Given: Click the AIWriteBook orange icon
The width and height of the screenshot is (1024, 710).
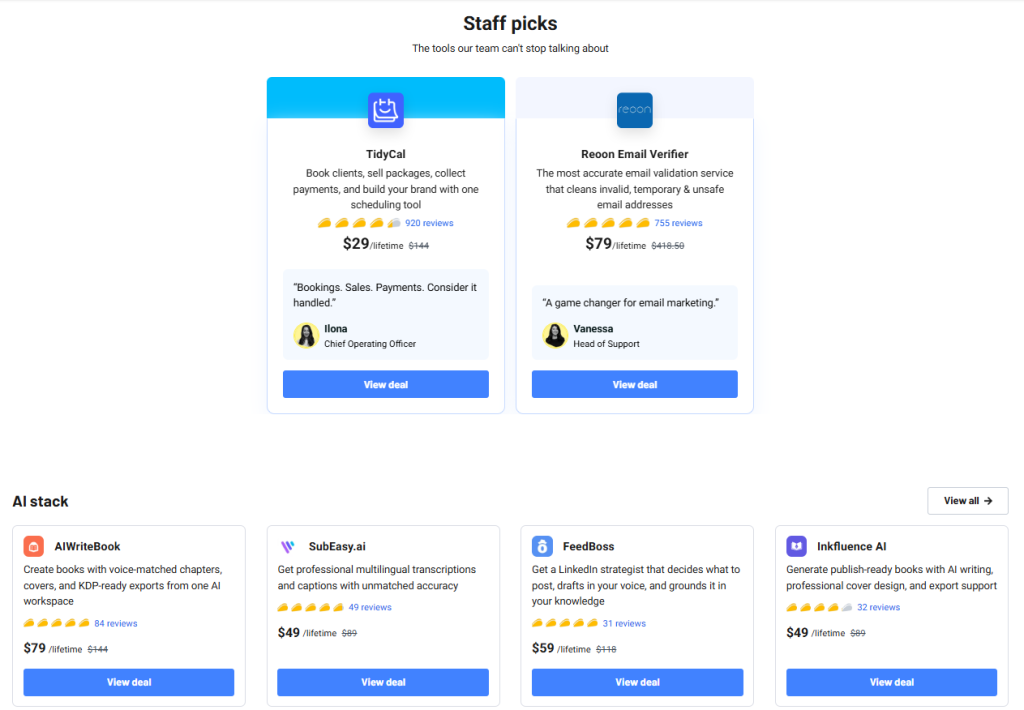Looking at the screenshot, I should 33,546.
